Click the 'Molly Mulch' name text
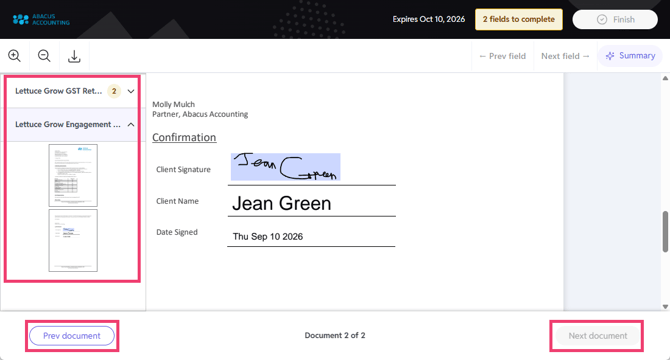Viewport: 670px width, 360px height. coord(173,104)
